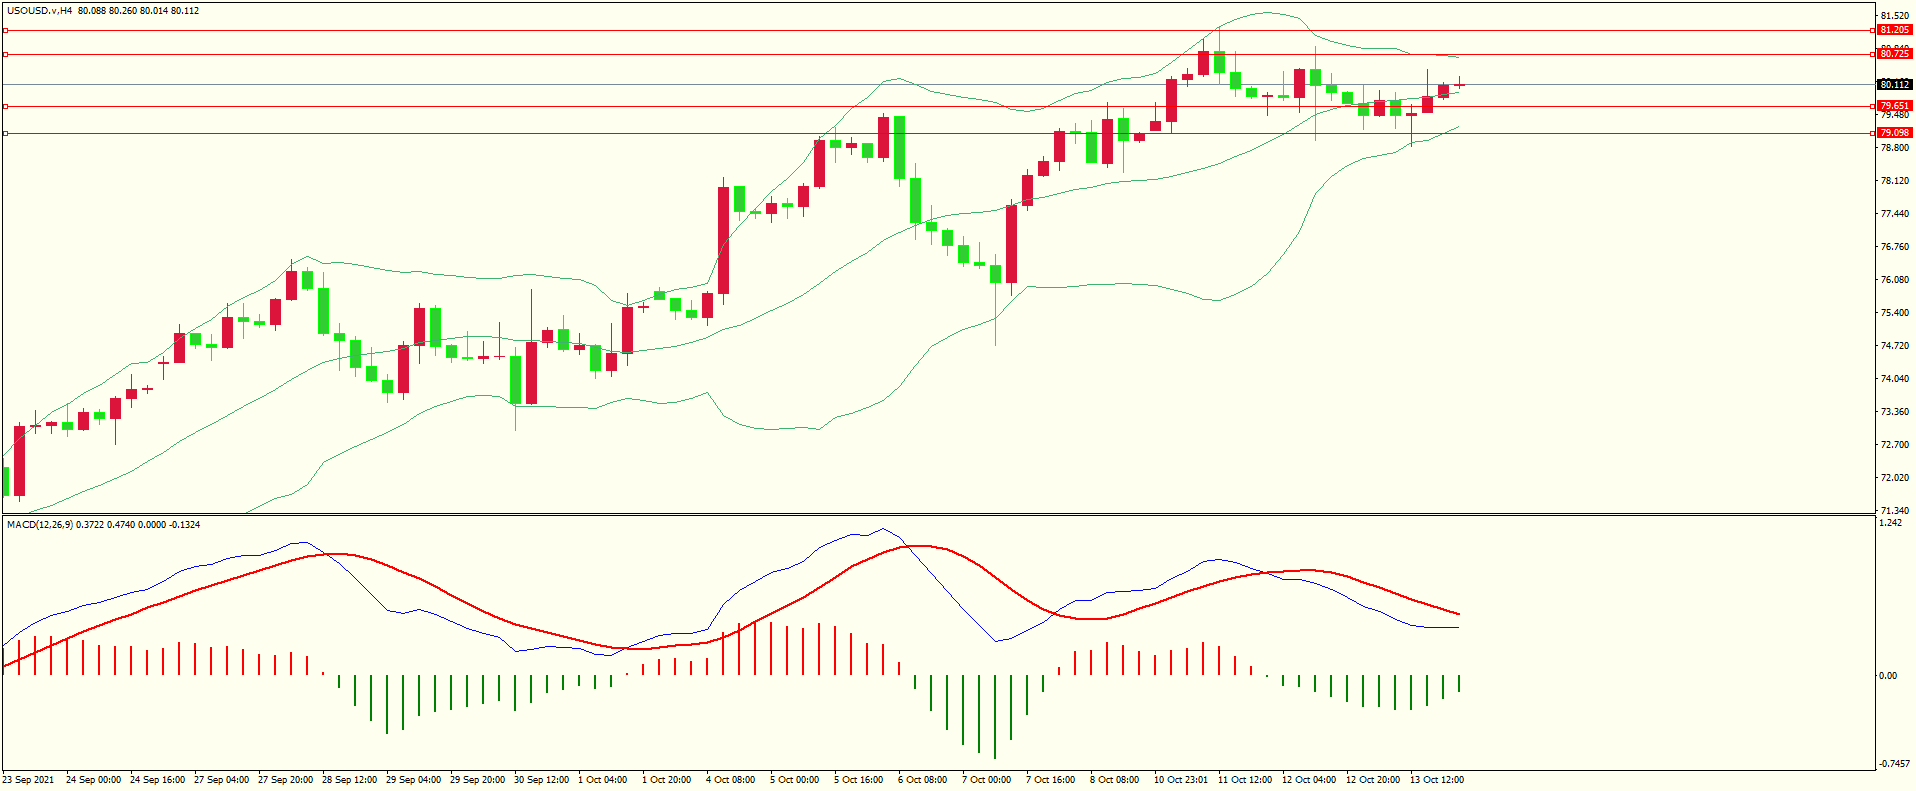This screenshot has width=1916, height=791.
Task: Click the longest green MACD histogram bar
Action: pos(994,716)
